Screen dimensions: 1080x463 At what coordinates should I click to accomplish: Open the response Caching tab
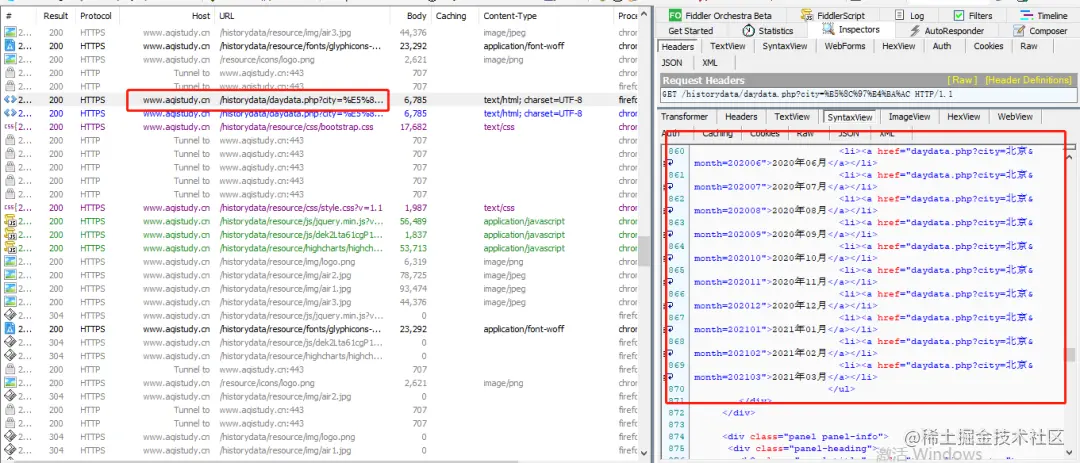click(x=717, y=133)
